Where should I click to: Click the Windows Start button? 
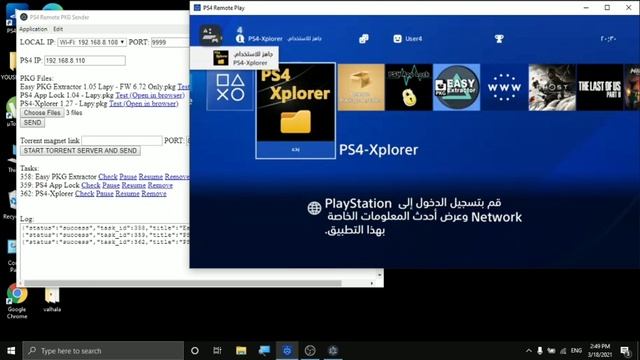pyautogui.click(x=11, y=351)
